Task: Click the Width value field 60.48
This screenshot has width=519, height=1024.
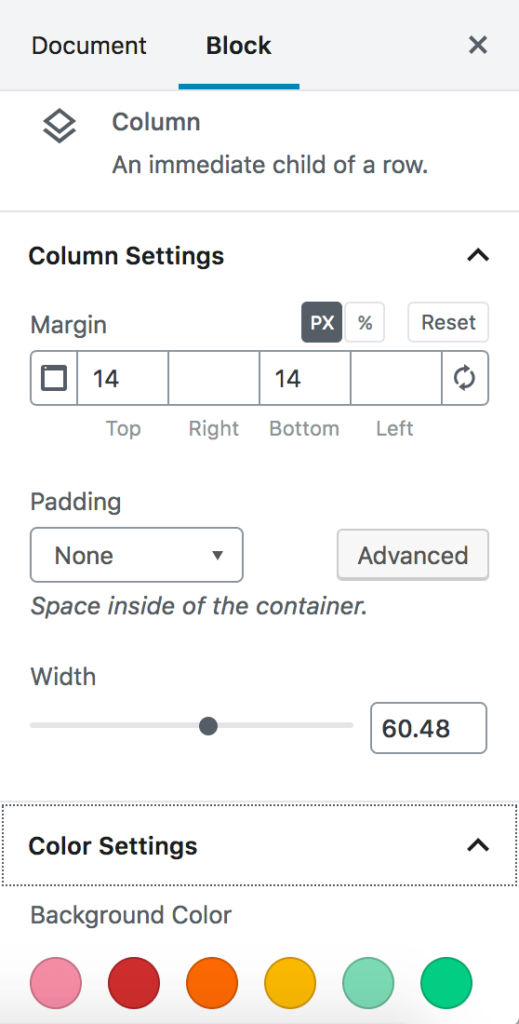Action: 428,728
